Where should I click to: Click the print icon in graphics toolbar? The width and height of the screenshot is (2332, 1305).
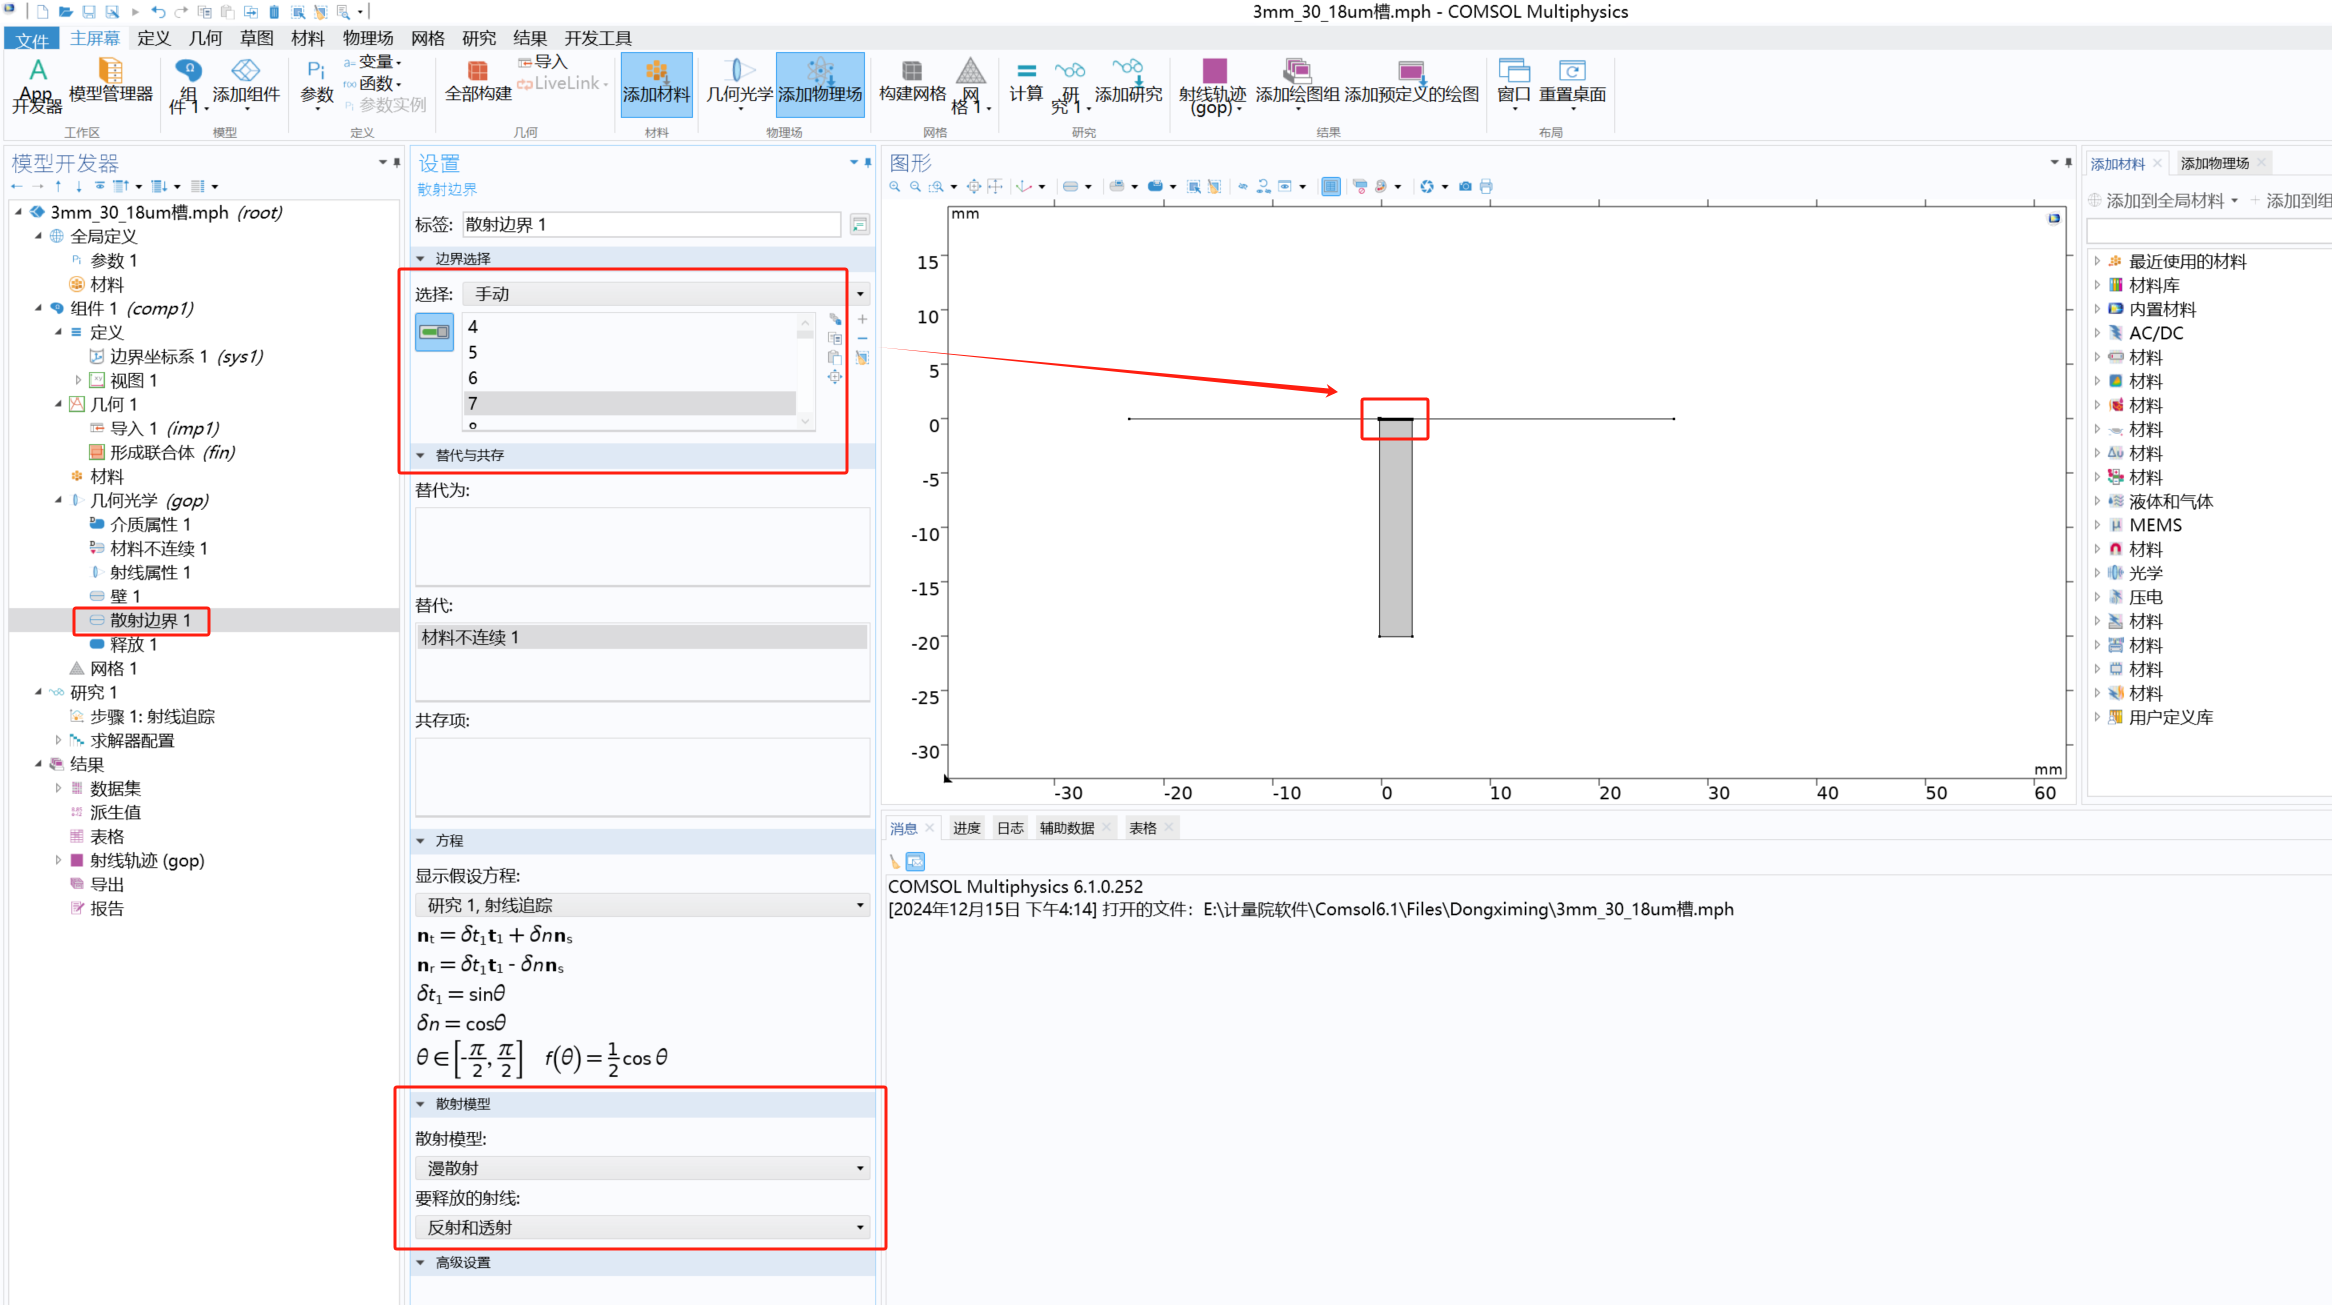(1486, 186)
